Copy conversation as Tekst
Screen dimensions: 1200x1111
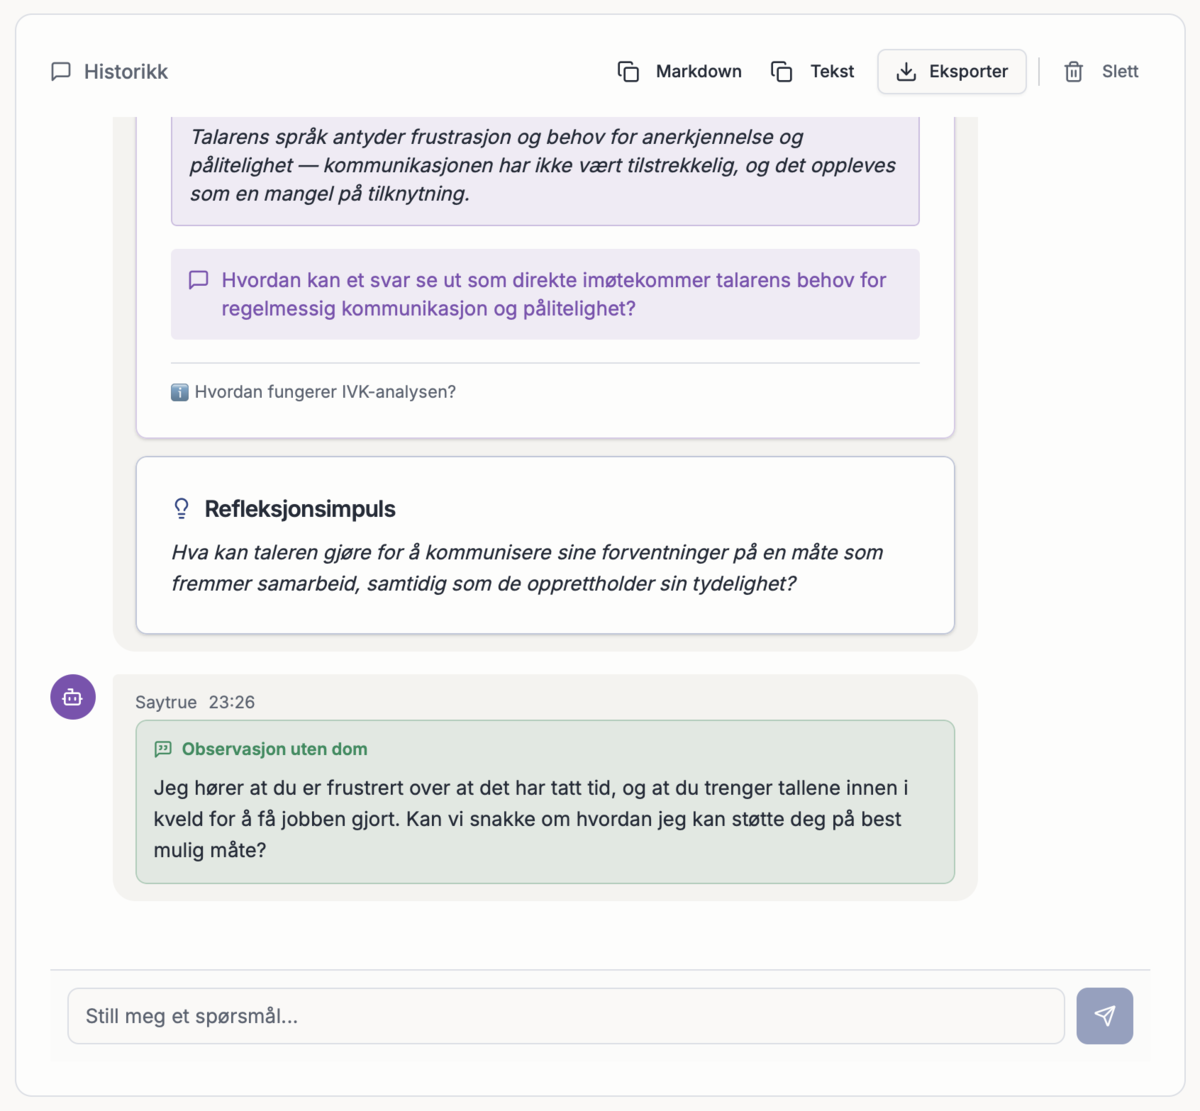(x=813, y=72)
